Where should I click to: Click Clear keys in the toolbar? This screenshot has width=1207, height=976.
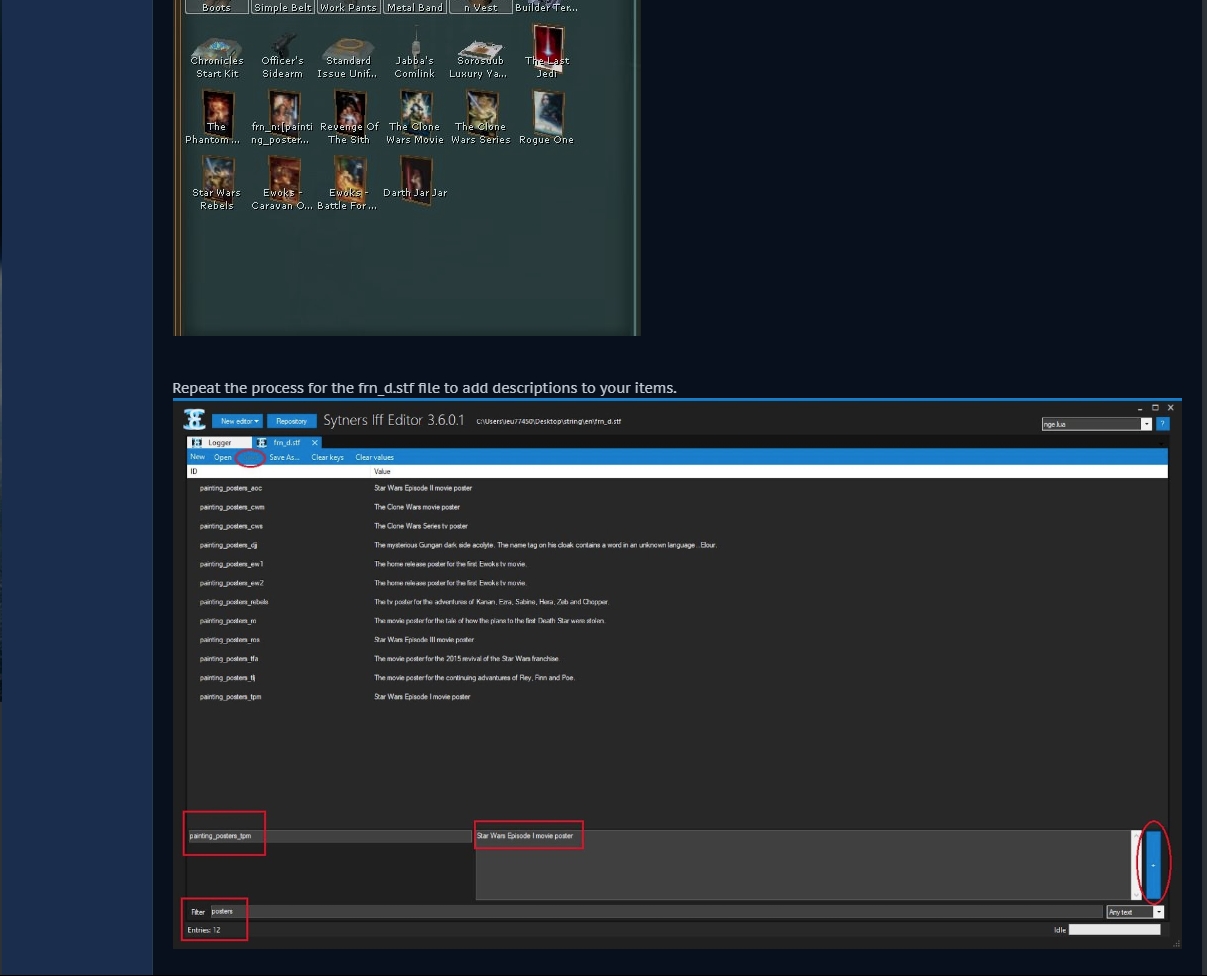click(x=327, y=457)
